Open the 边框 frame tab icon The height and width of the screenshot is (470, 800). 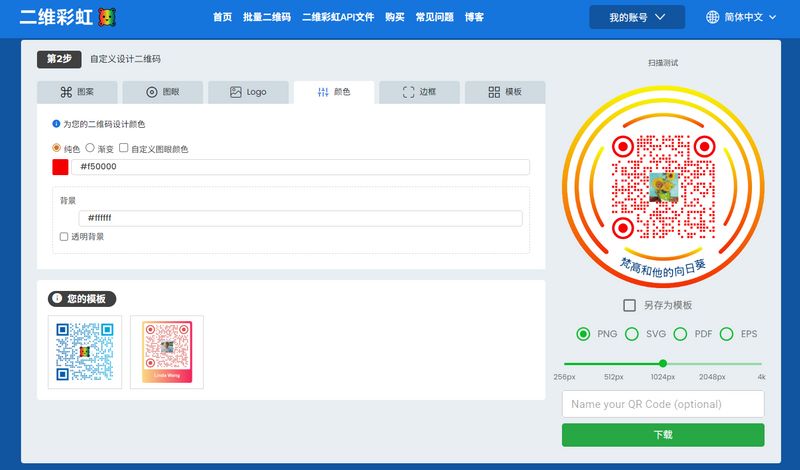[408, 92]
